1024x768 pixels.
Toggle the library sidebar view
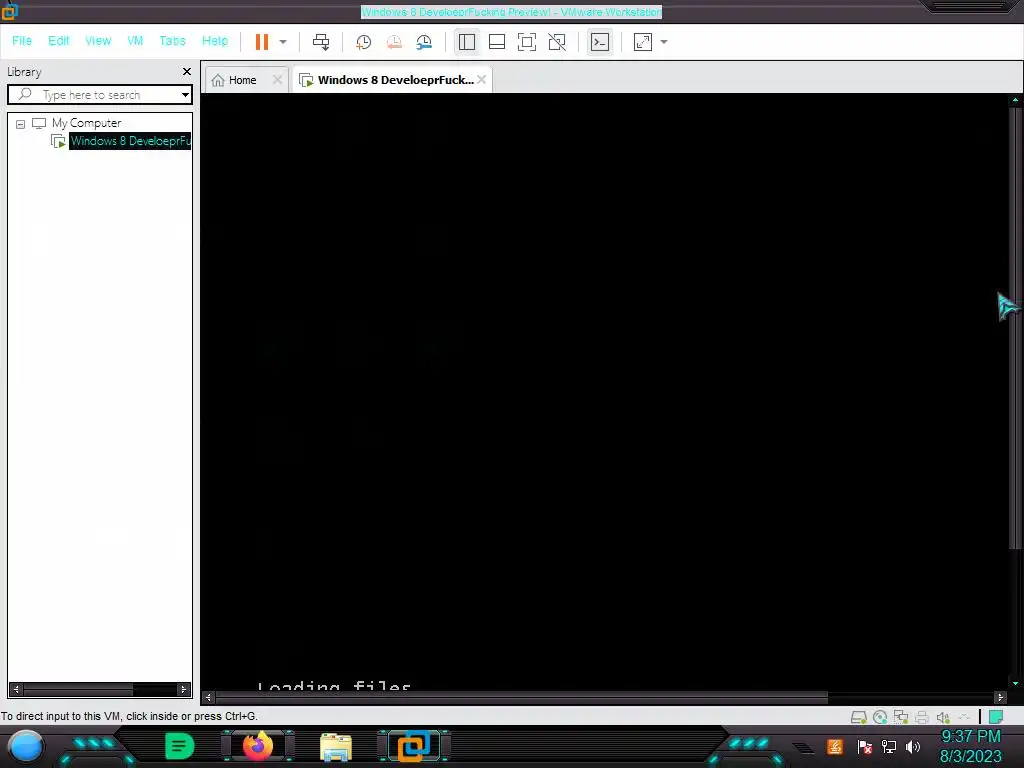[x=467, y=42]
